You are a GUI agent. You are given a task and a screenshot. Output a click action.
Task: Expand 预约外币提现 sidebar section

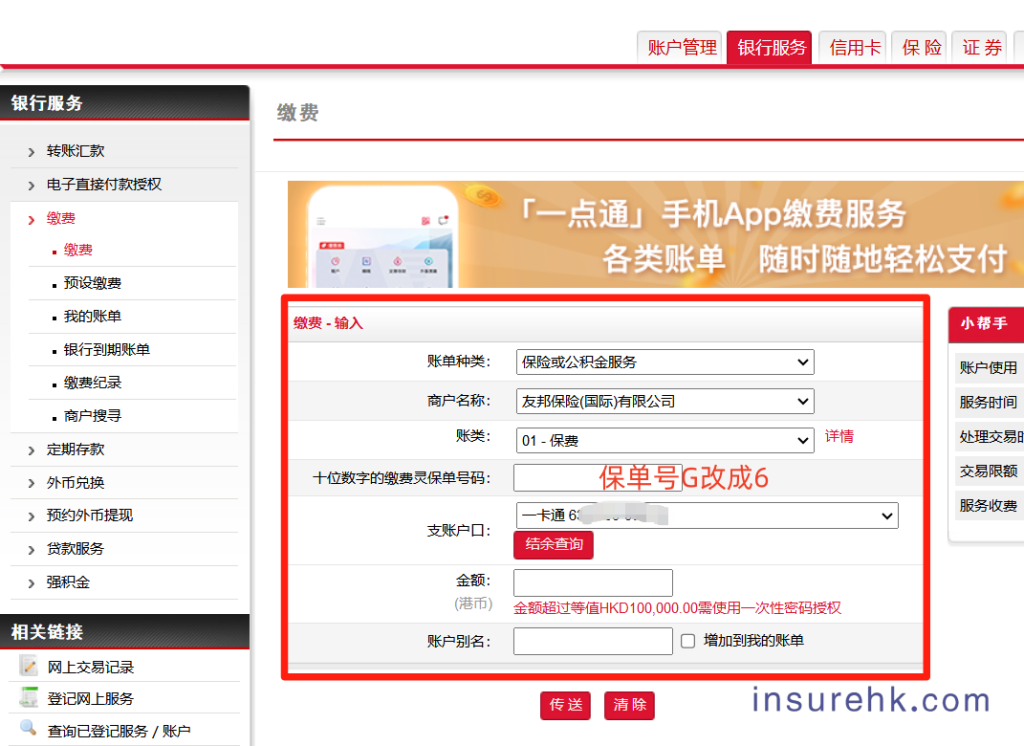click(89, 515)
